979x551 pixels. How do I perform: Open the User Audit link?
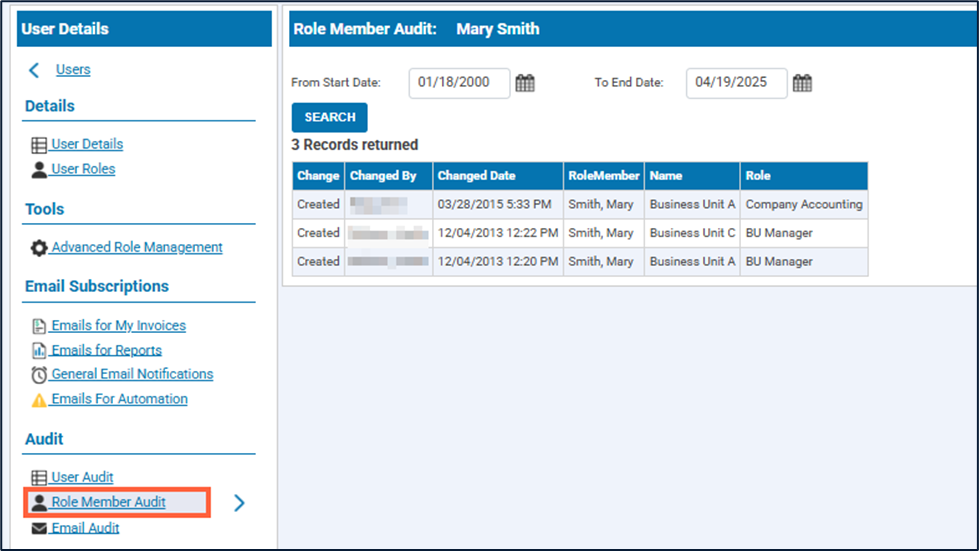pyautogui.click(x=82, y=477)
